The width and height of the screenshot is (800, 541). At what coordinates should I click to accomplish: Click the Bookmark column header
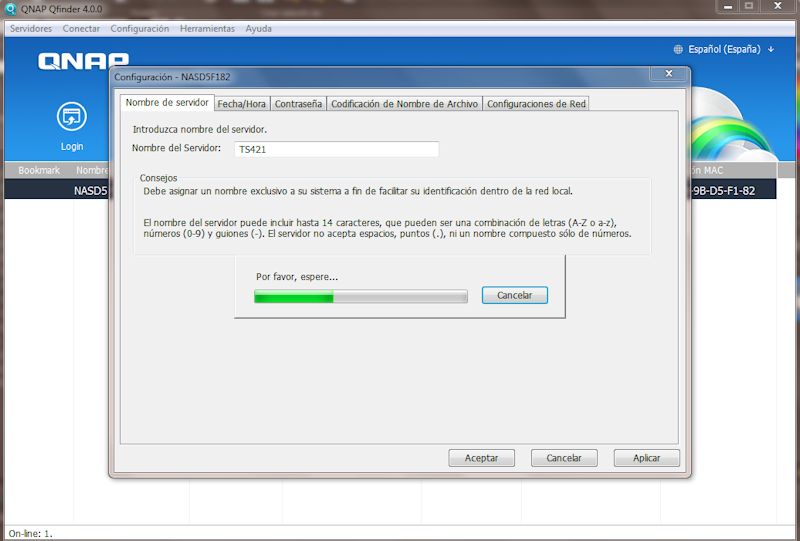point(39,170)
